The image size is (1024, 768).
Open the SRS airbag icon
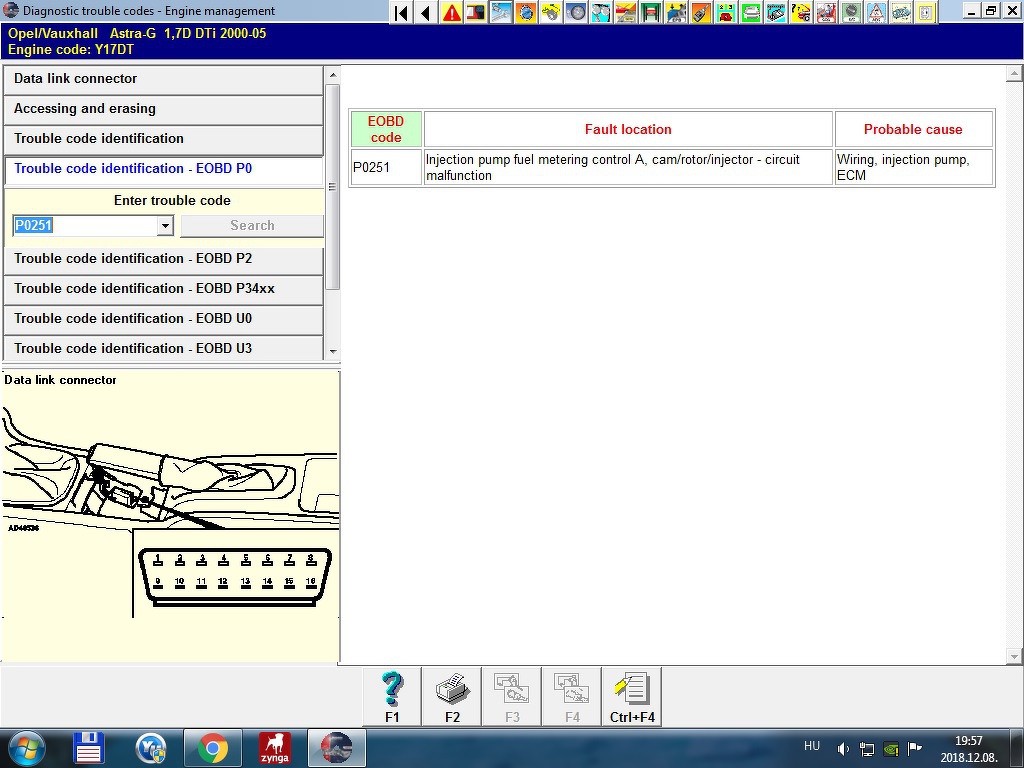[825, 12]
